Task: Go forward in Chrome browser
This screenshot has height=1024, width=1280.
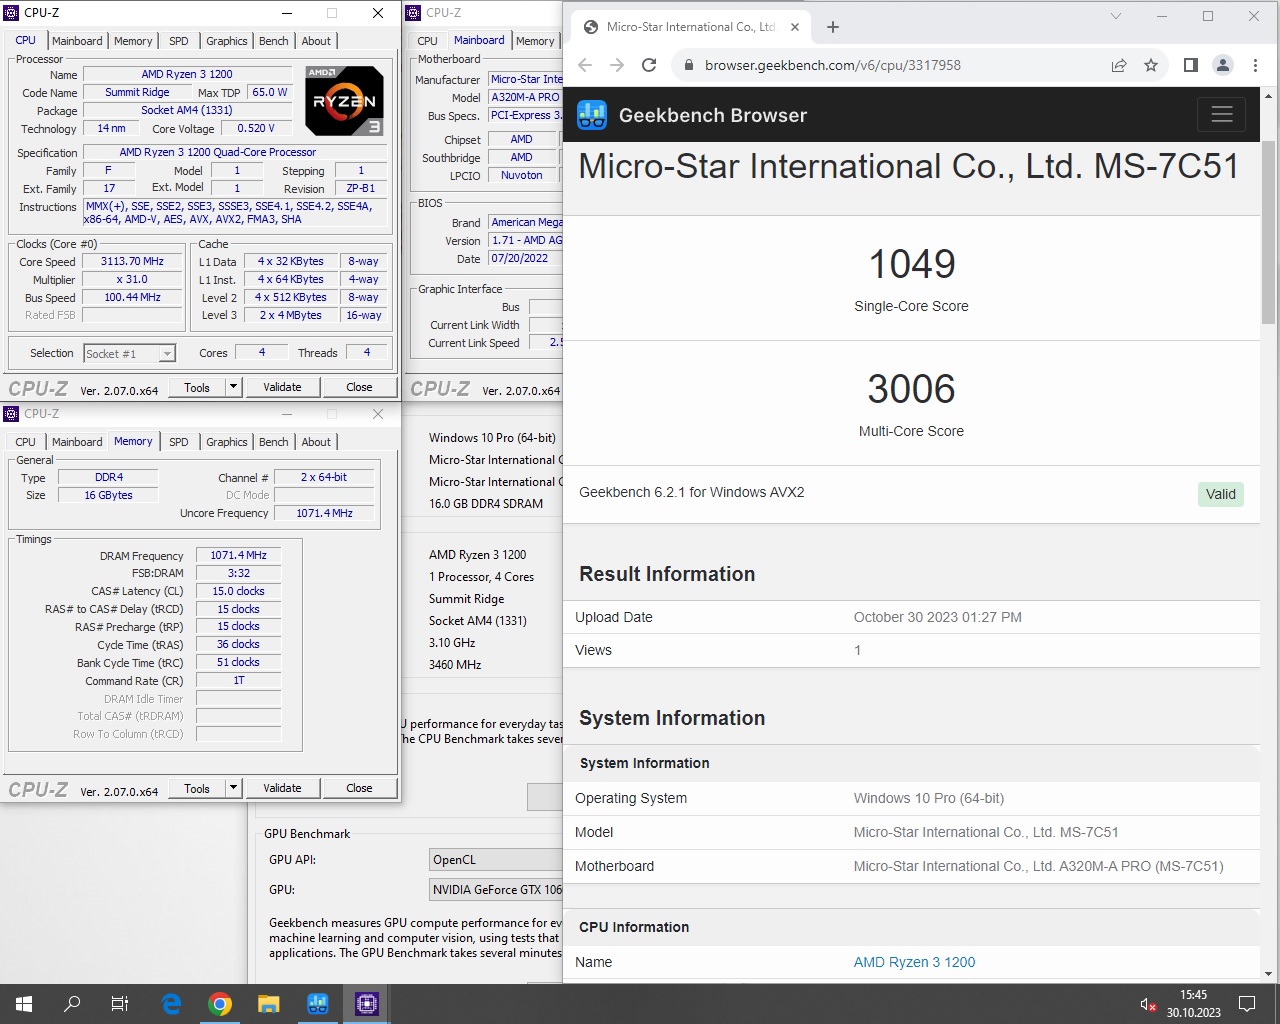Action: pyautogui.click(x=617, y=65)
